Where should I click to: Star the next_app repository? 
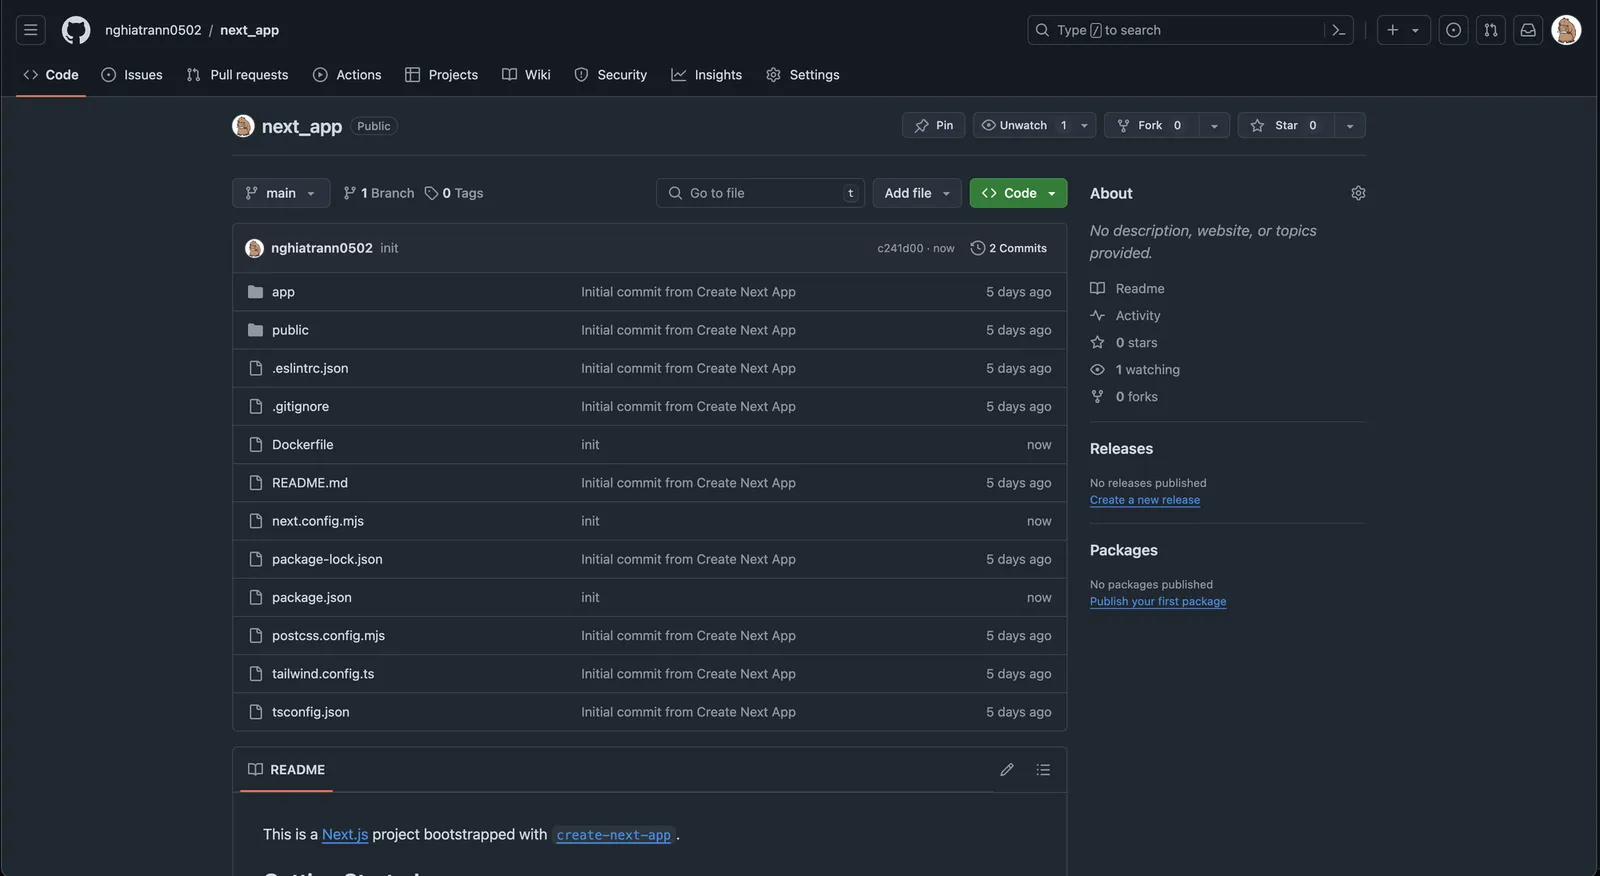1286,125
